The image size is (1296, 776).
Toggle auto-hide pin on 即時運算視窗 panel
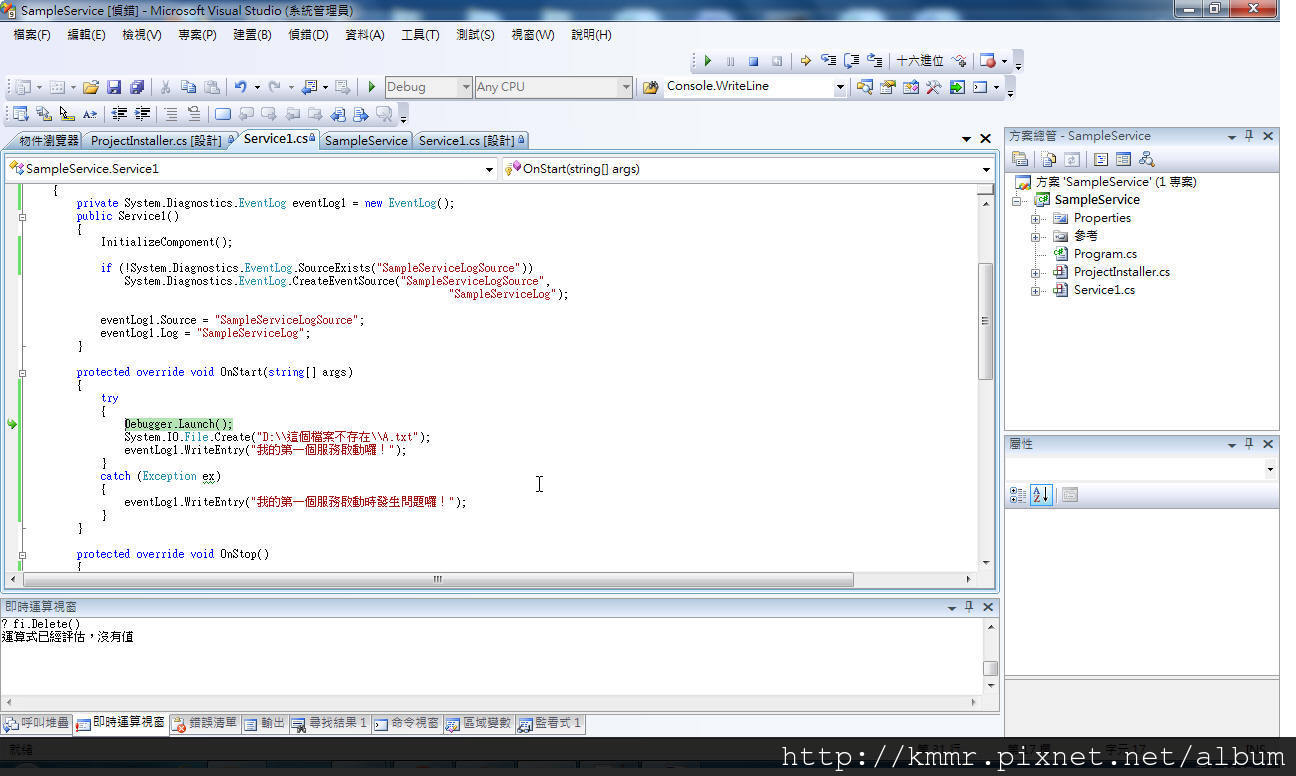tap(969, 607)
